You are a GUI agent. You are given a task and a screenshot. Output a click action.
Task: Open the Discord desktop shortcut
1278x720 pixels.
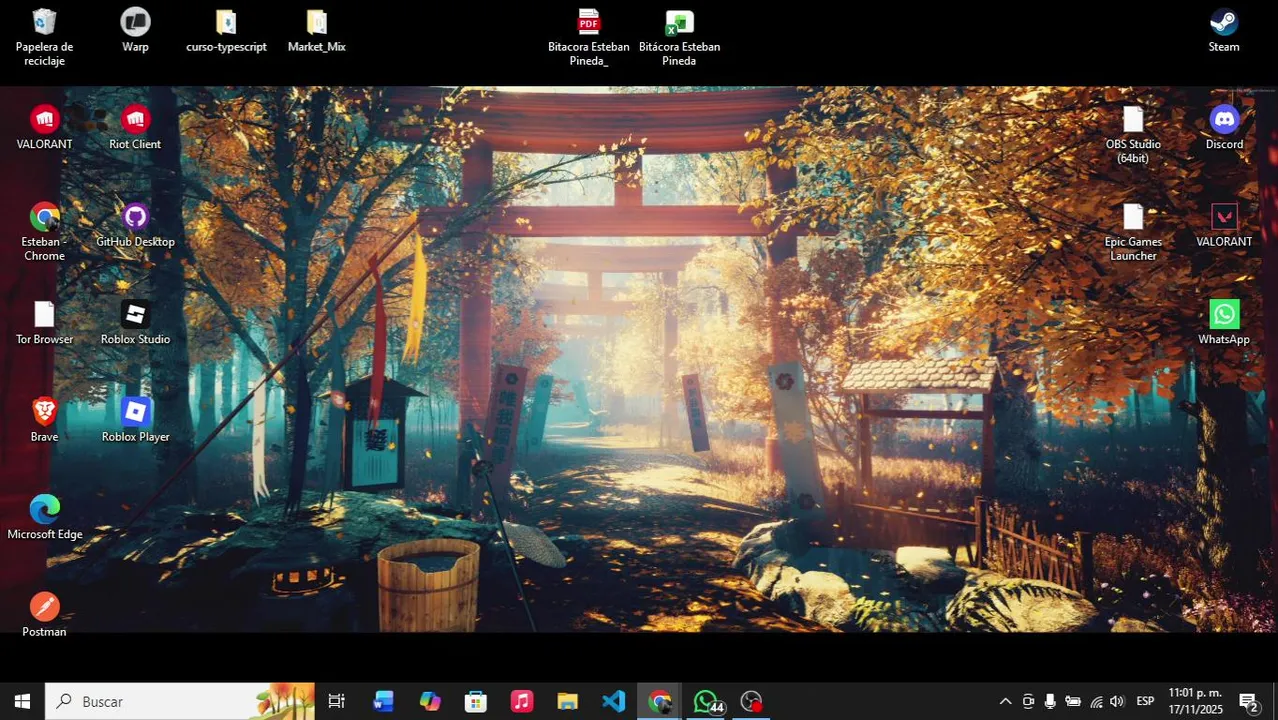[1224, 128]
